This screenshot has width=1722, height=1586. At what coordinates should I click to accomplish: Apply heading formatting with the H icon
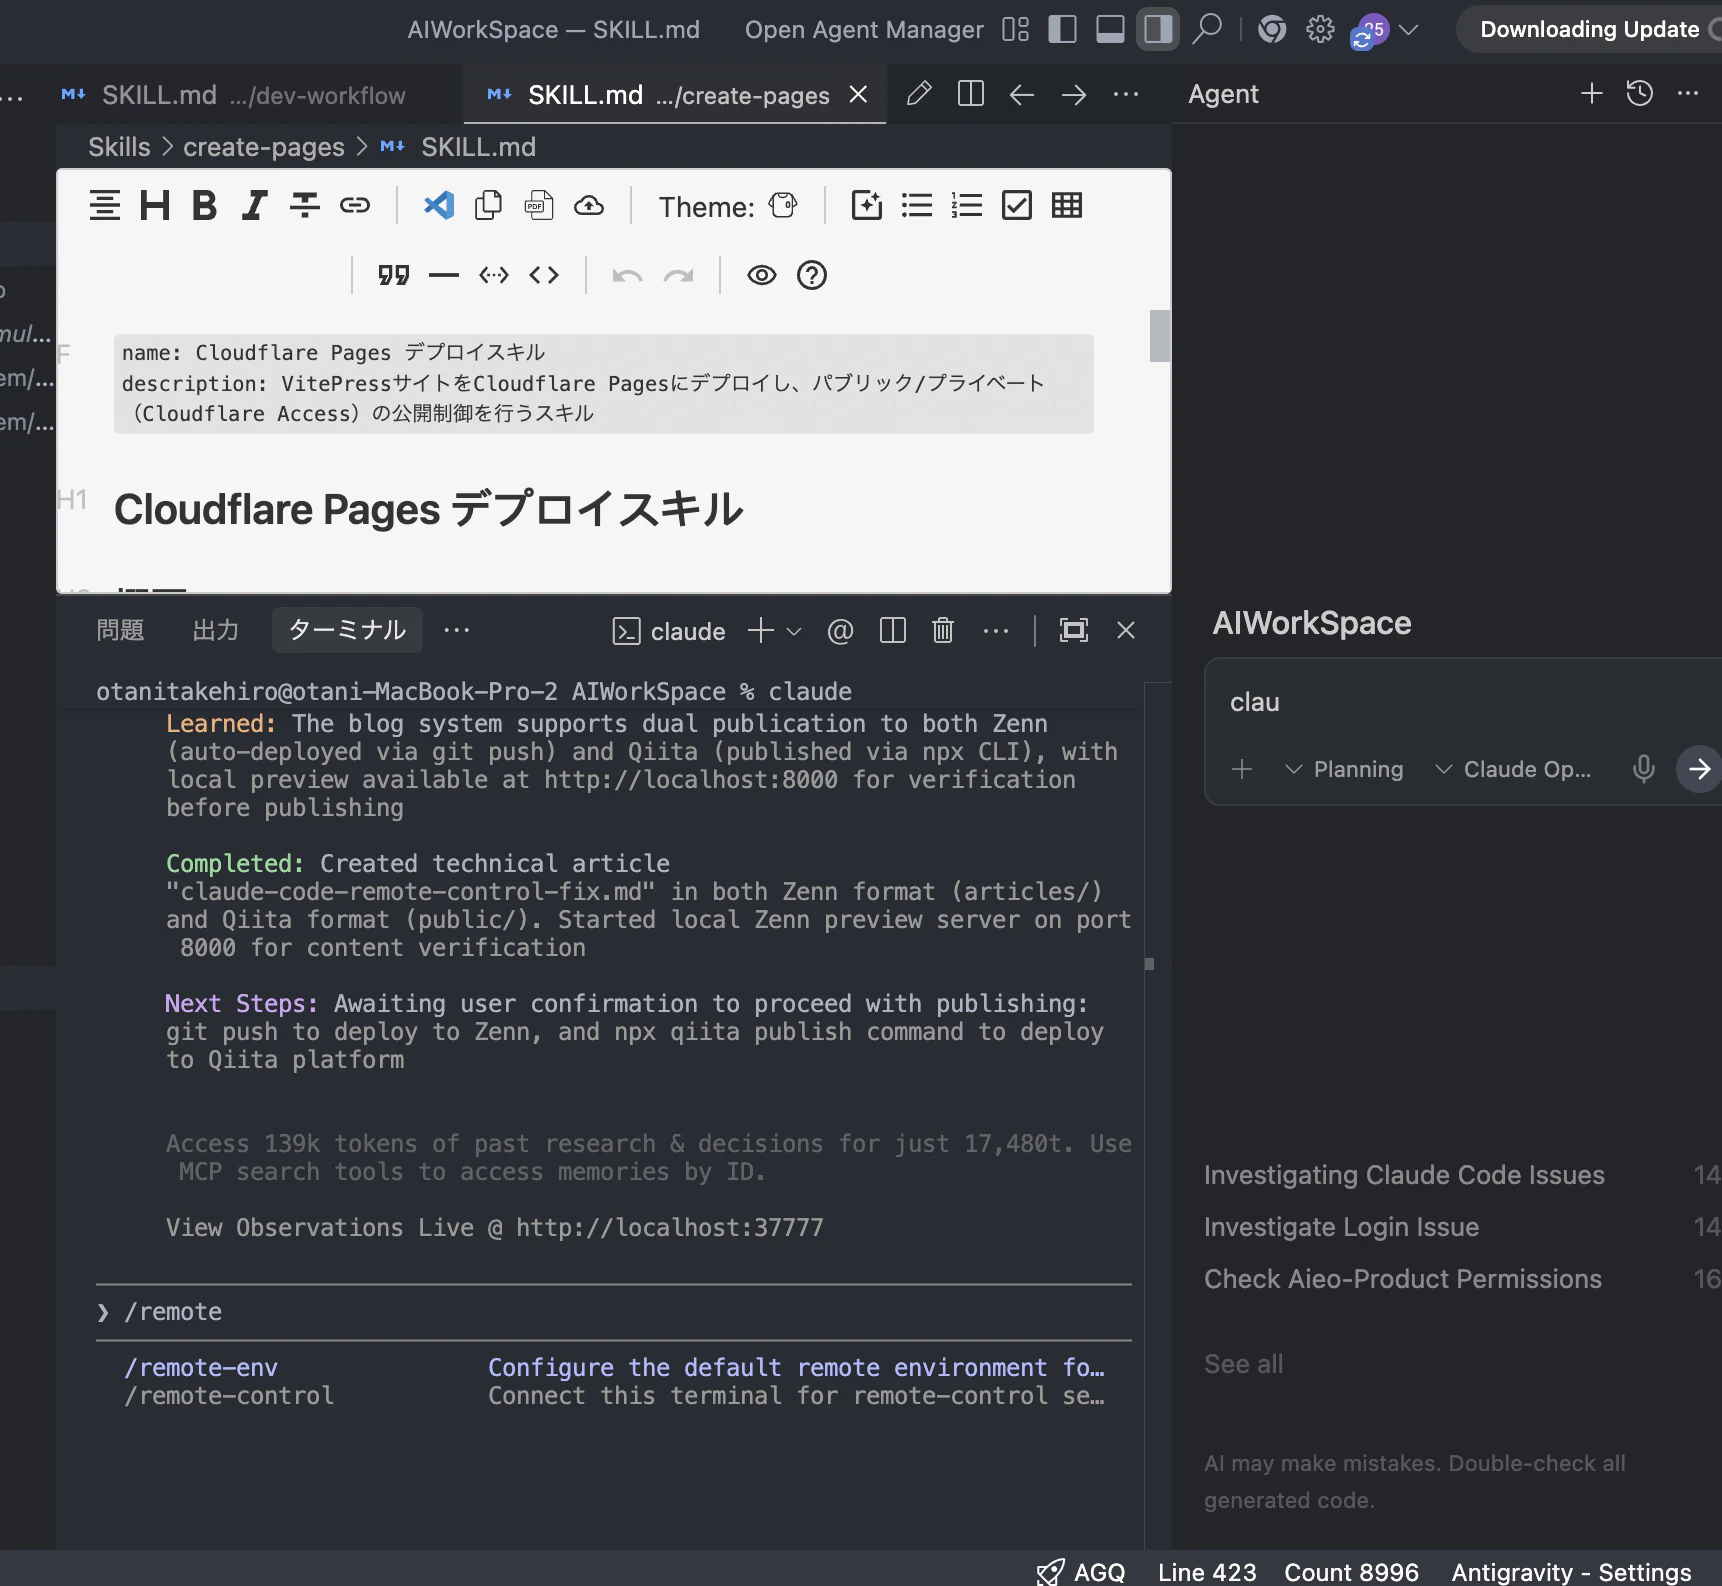(155, 206)
